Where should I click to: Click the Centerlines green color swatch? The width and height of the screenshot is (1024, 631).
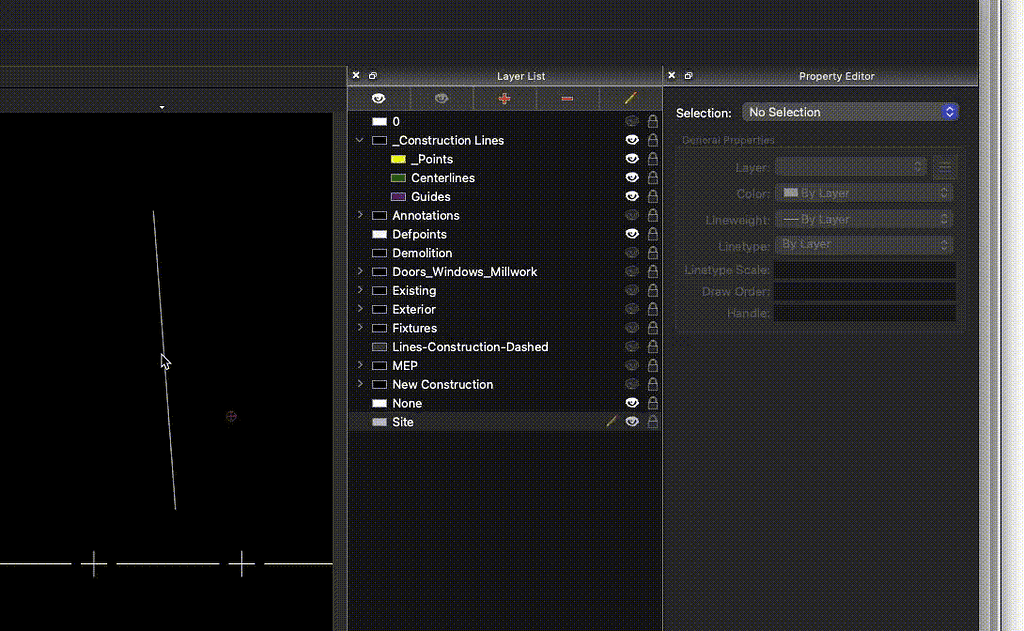[398, 178]
